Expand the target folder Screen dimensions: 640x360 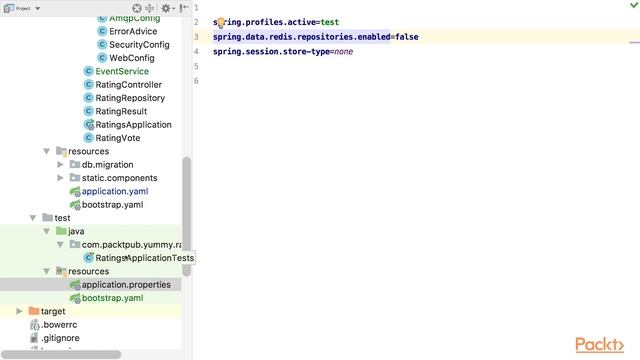coord(19,311)
